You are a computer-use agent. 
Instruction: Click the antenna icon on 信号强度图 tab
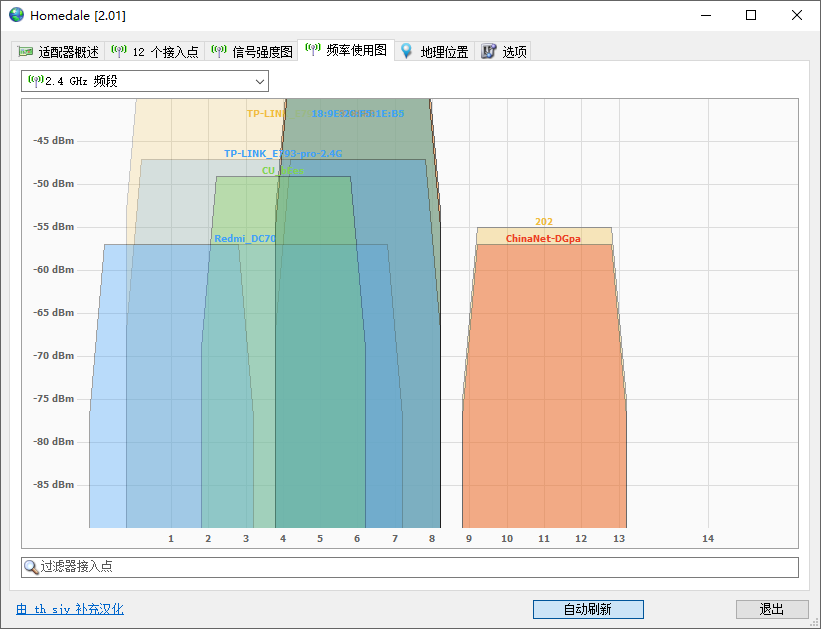pyautogui.click(x=219, y=51)
